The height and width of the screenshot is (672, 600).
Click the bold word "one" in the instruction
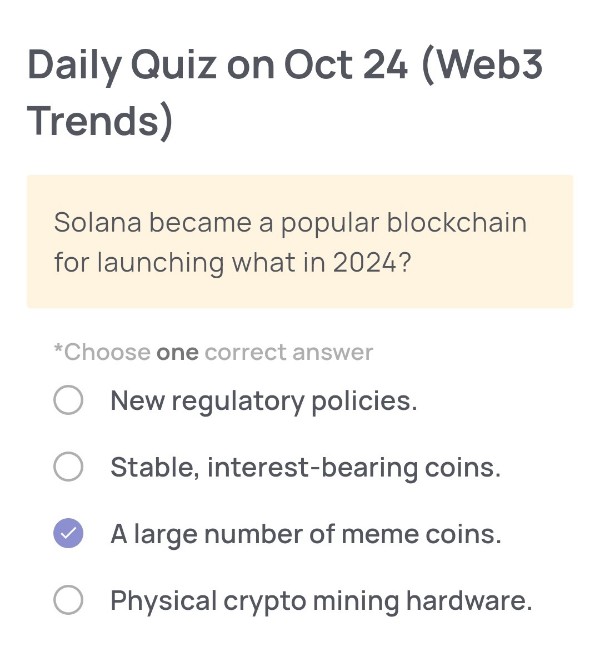point(177,352)
